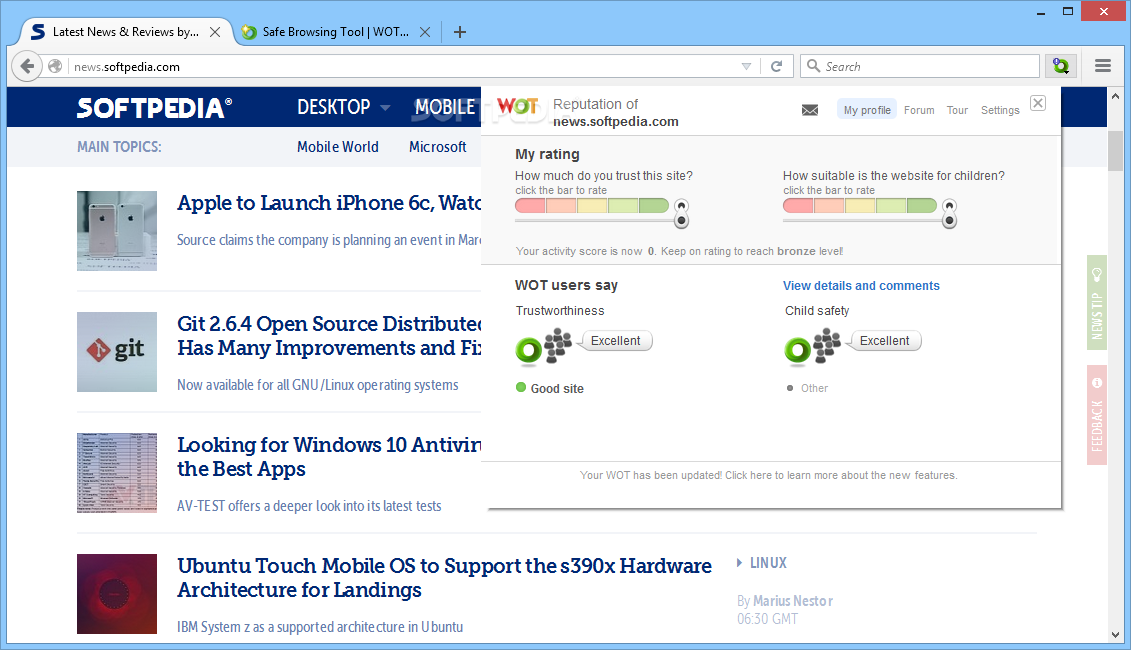
Task: Rate trust red (very poor) segment
Action: pyautogui.click(x=530, y=206)
